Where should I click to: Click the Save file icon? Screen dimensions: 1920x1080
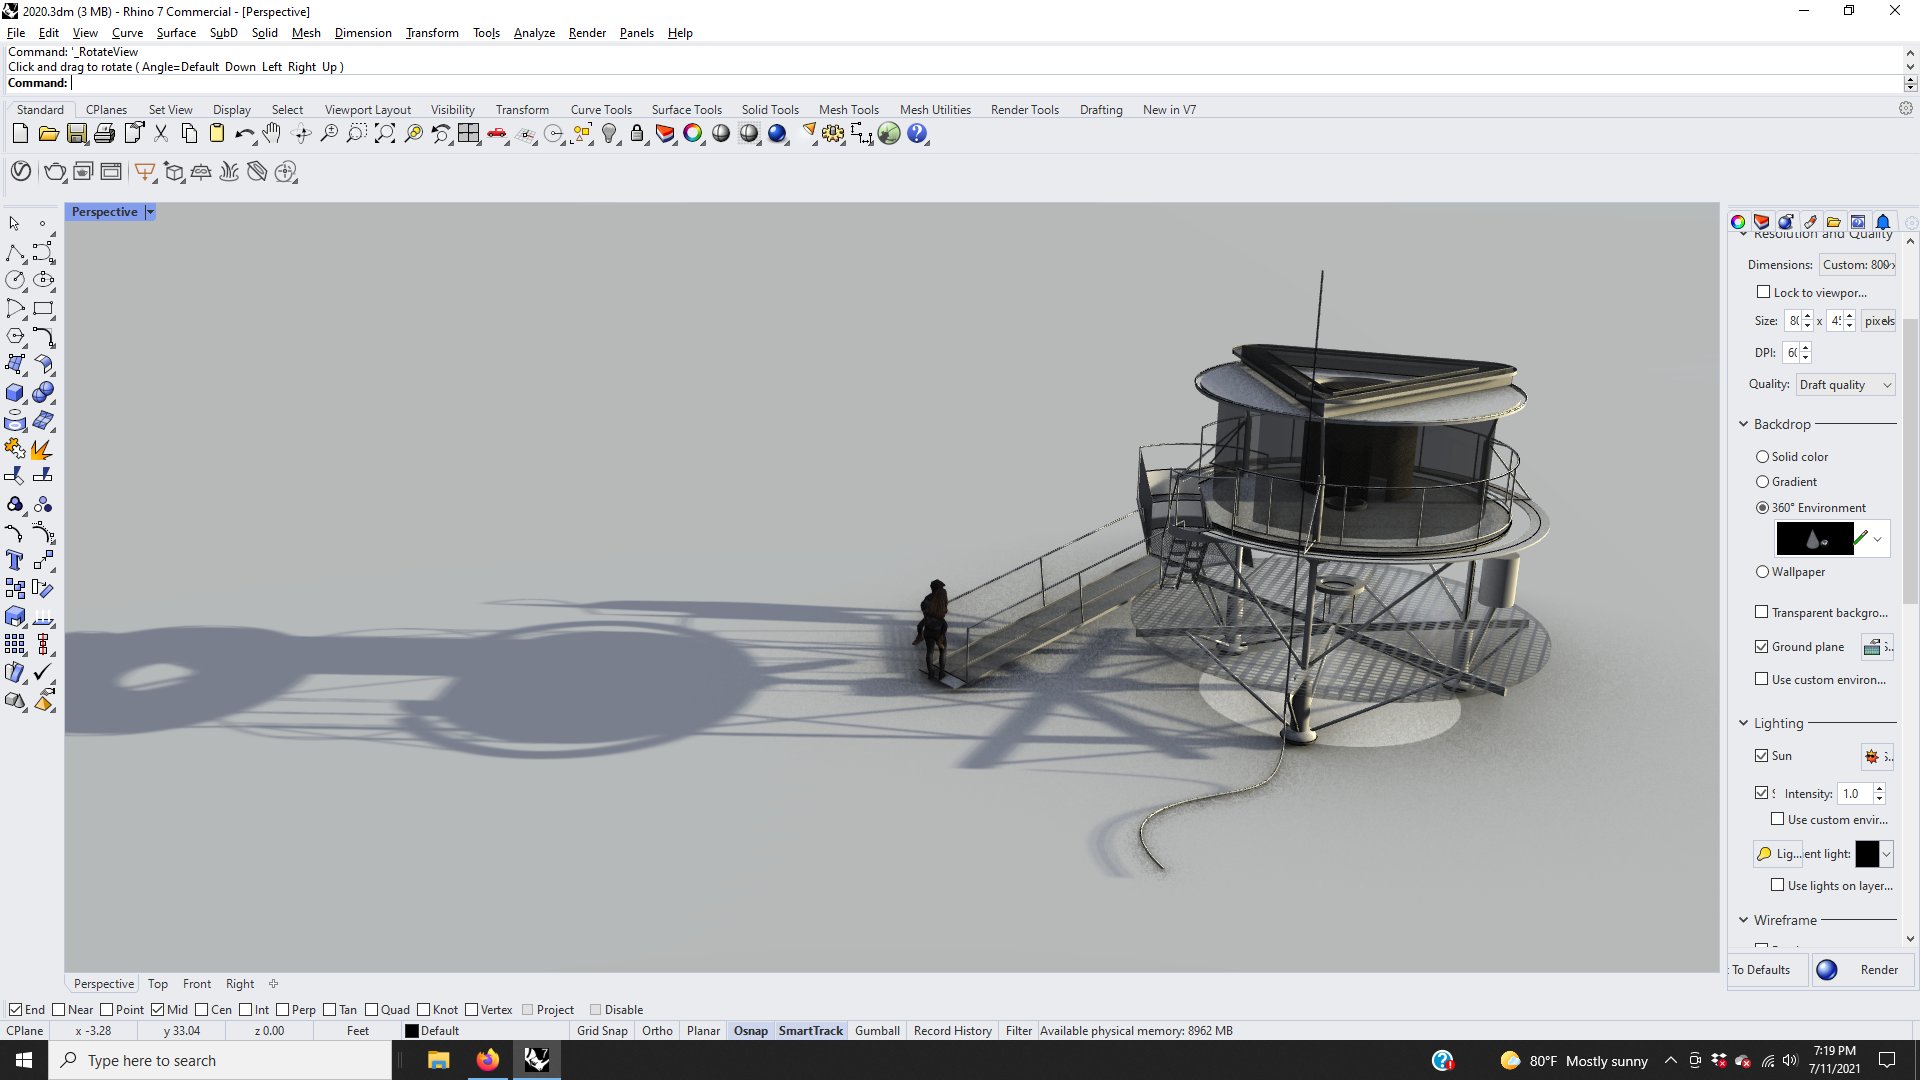click(x=76, y=134)
